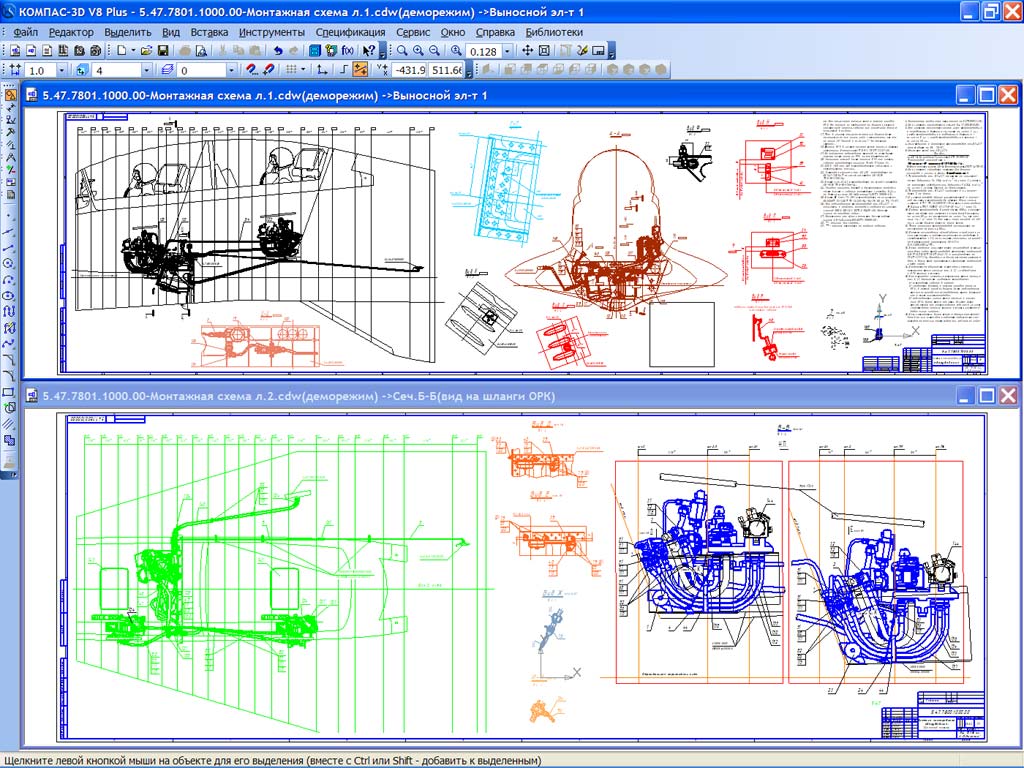This screenshot has height=768, width=1024.
Task: Create a new document icon
Action: coord(121,50)
